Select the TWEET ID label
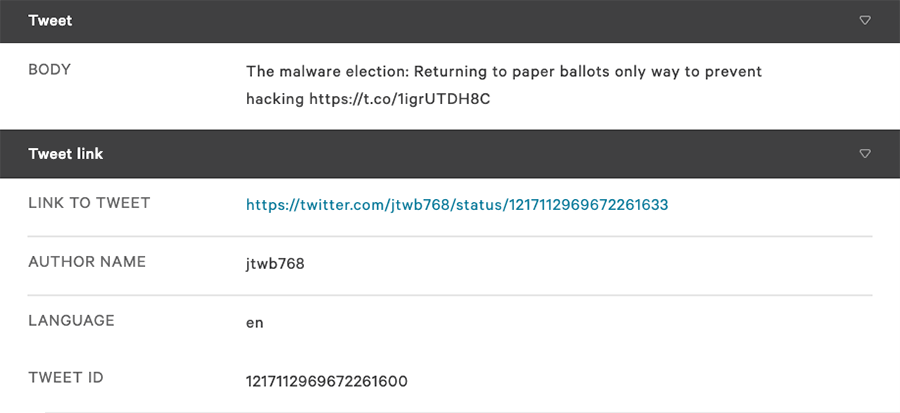900x413 pixels. click(x=66, y=378)
